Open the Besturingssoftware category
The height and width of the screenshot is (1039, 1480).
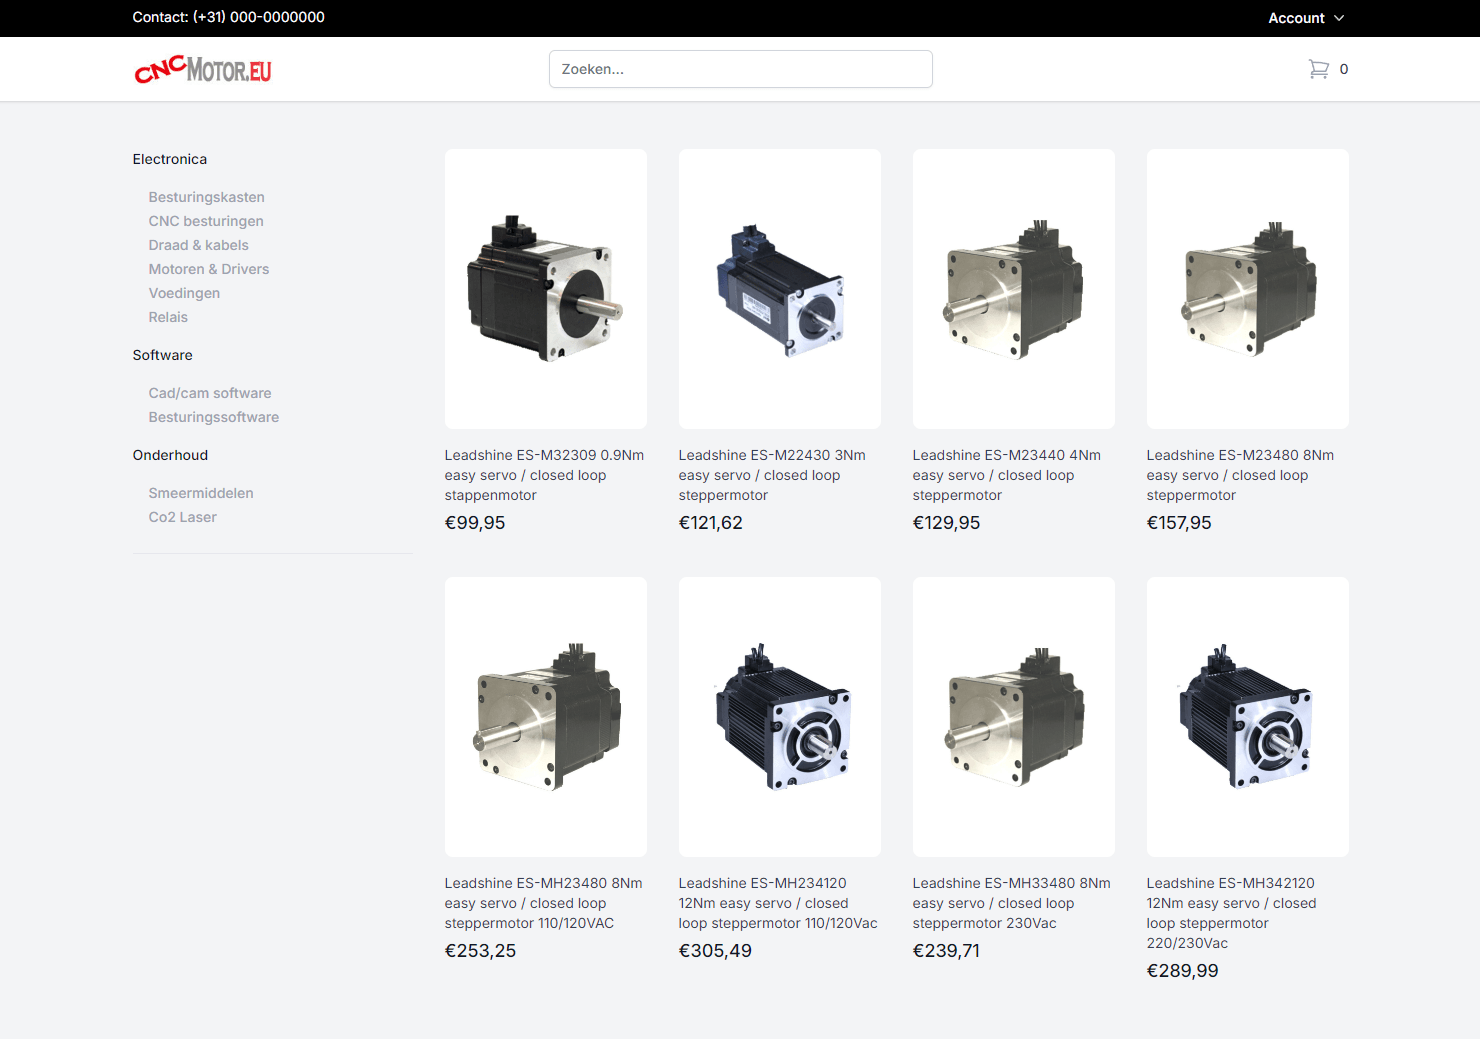pos(214,417)
